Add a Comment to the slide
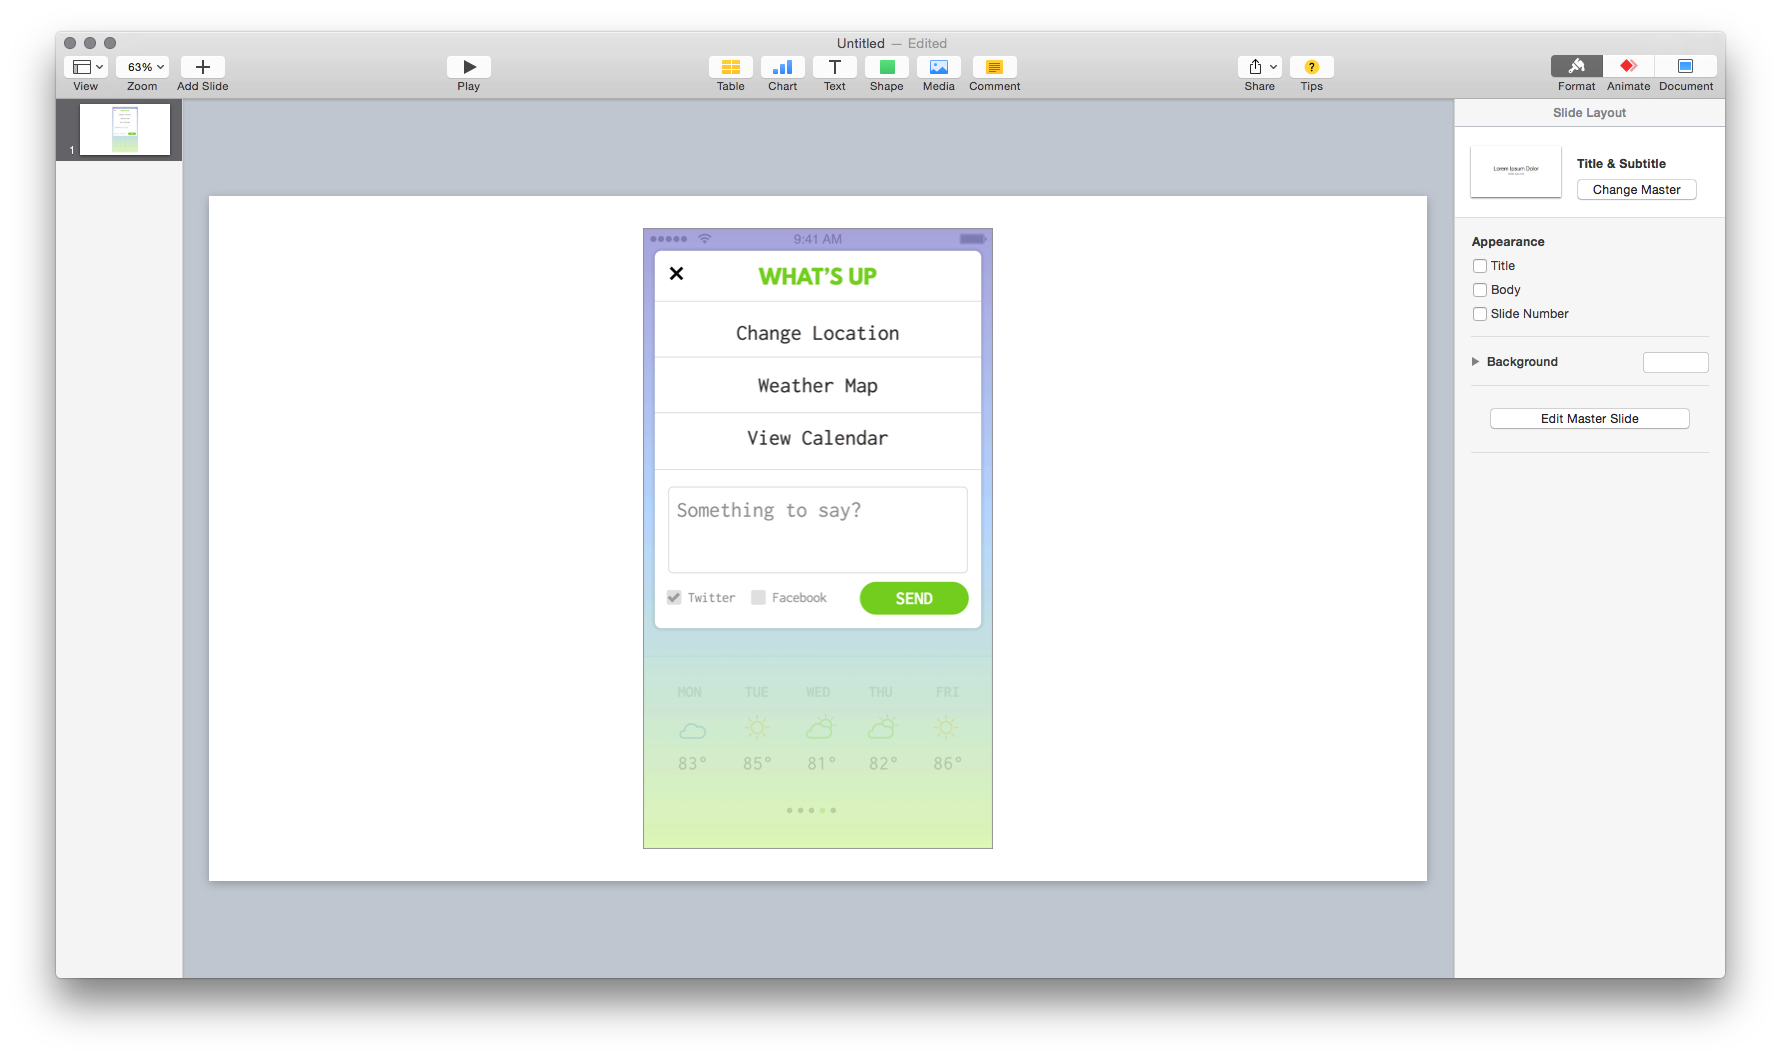This screenshot has height=1058, width=1781. 994,67
